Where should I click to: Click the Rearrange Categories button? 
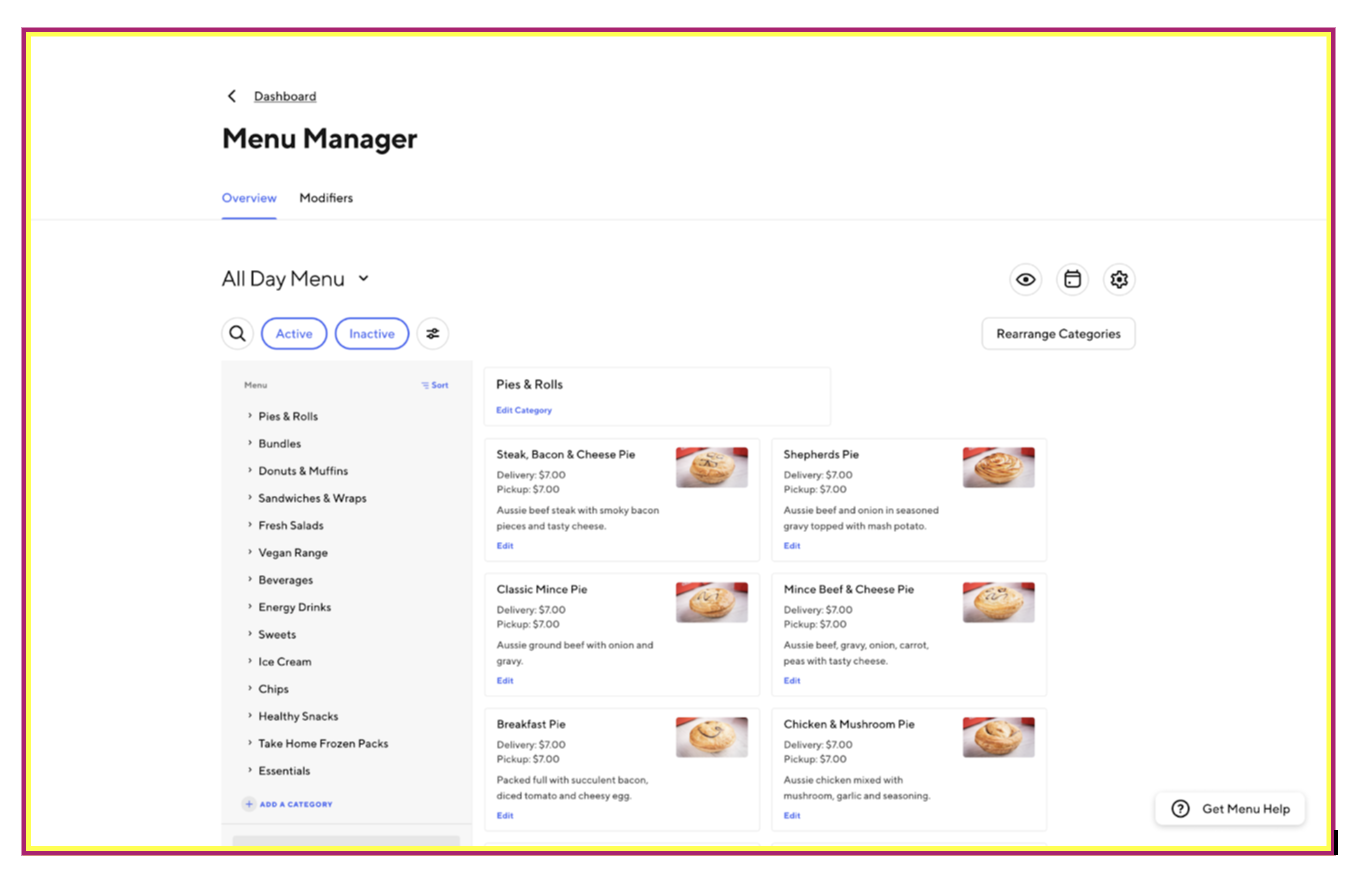1058,334
